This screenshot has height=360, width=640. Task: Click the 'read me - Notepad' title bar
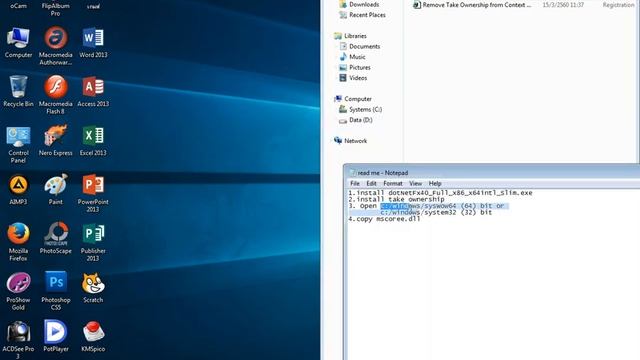492,173
